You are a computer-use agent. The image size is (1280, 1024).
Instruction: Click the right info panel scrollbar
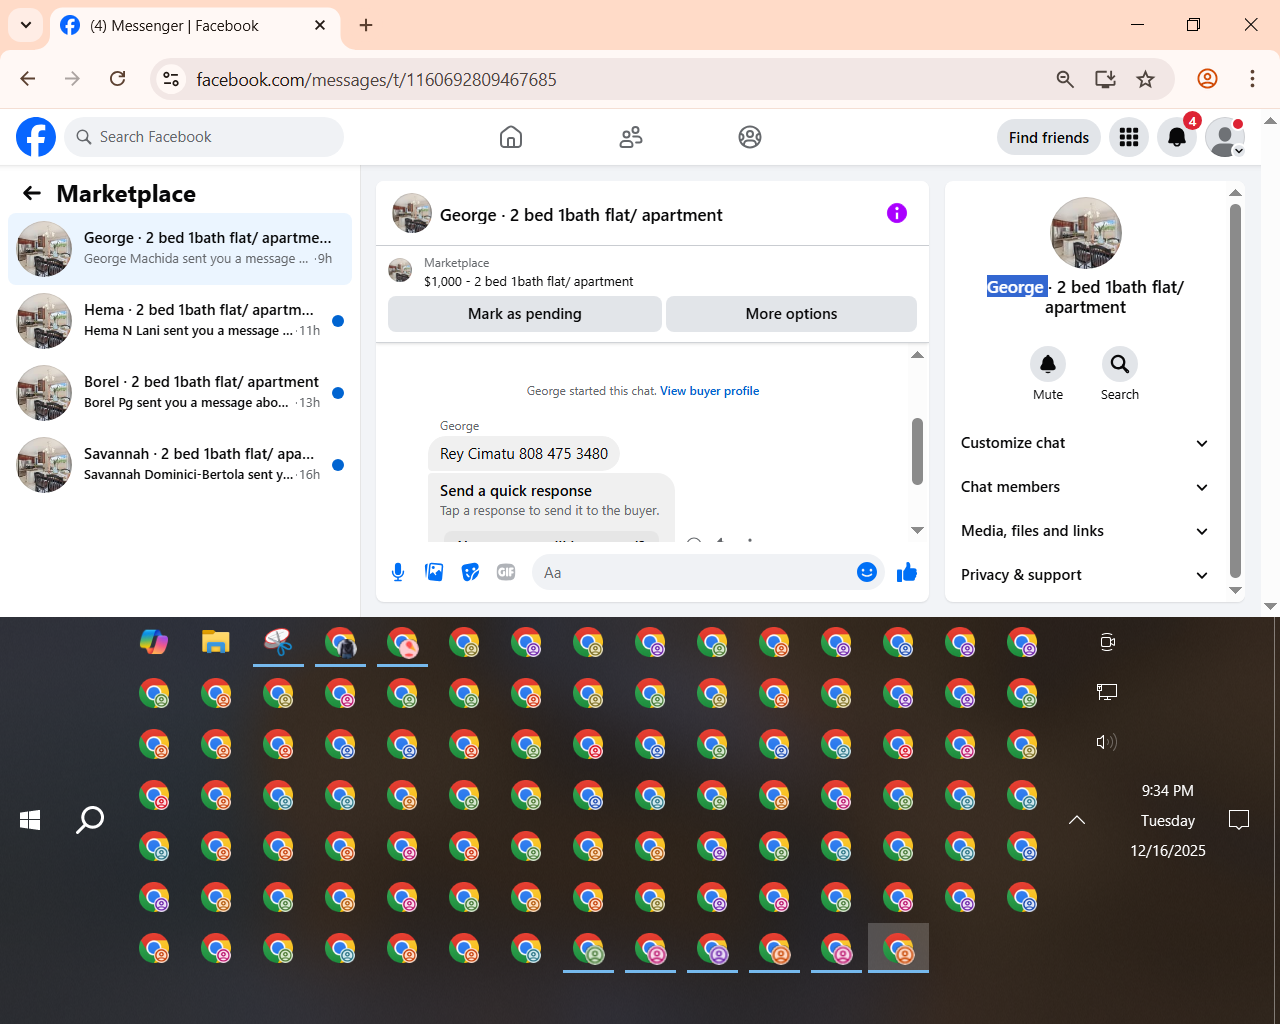(1235, 391)
